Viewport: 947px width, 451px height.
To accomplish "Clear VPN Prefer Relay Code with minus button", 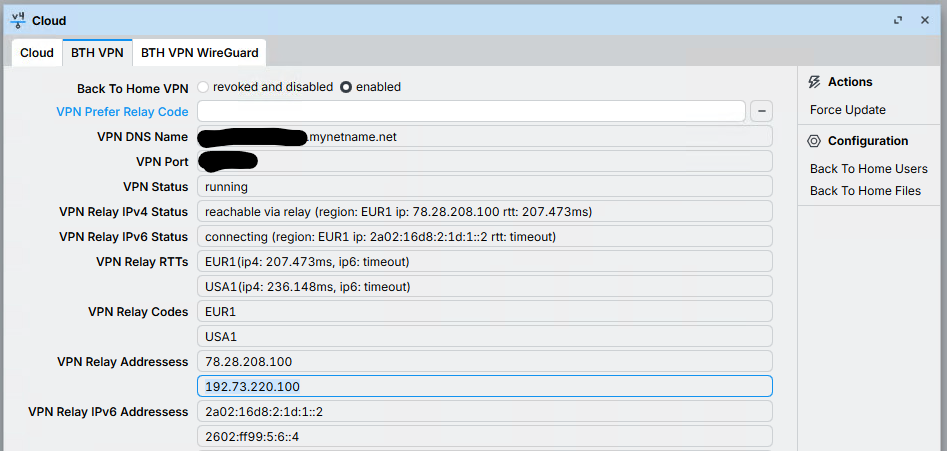I will (x=762, y=111).
